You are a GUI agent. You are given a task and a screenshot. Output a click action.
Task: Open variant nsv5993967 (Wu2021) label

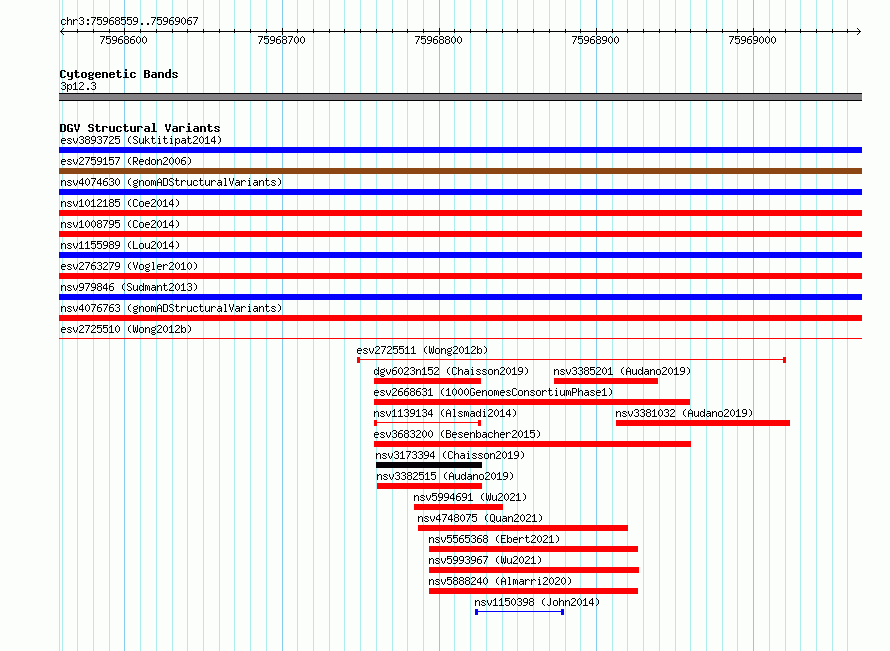[x=485, y=560]
